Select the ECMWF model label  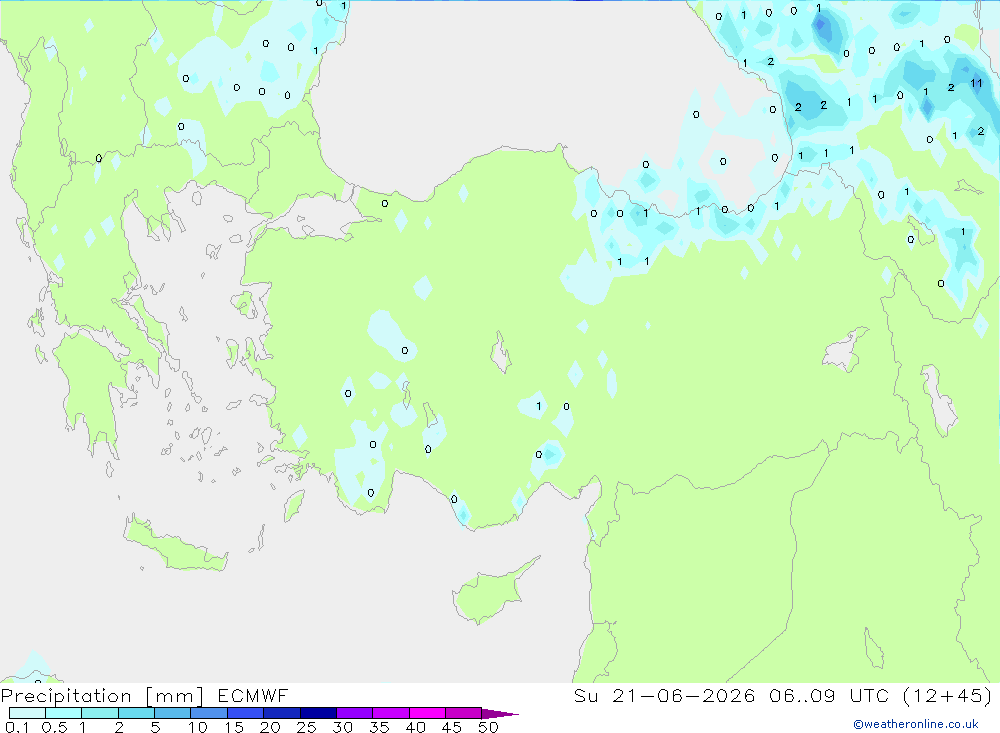click(253, 695)
